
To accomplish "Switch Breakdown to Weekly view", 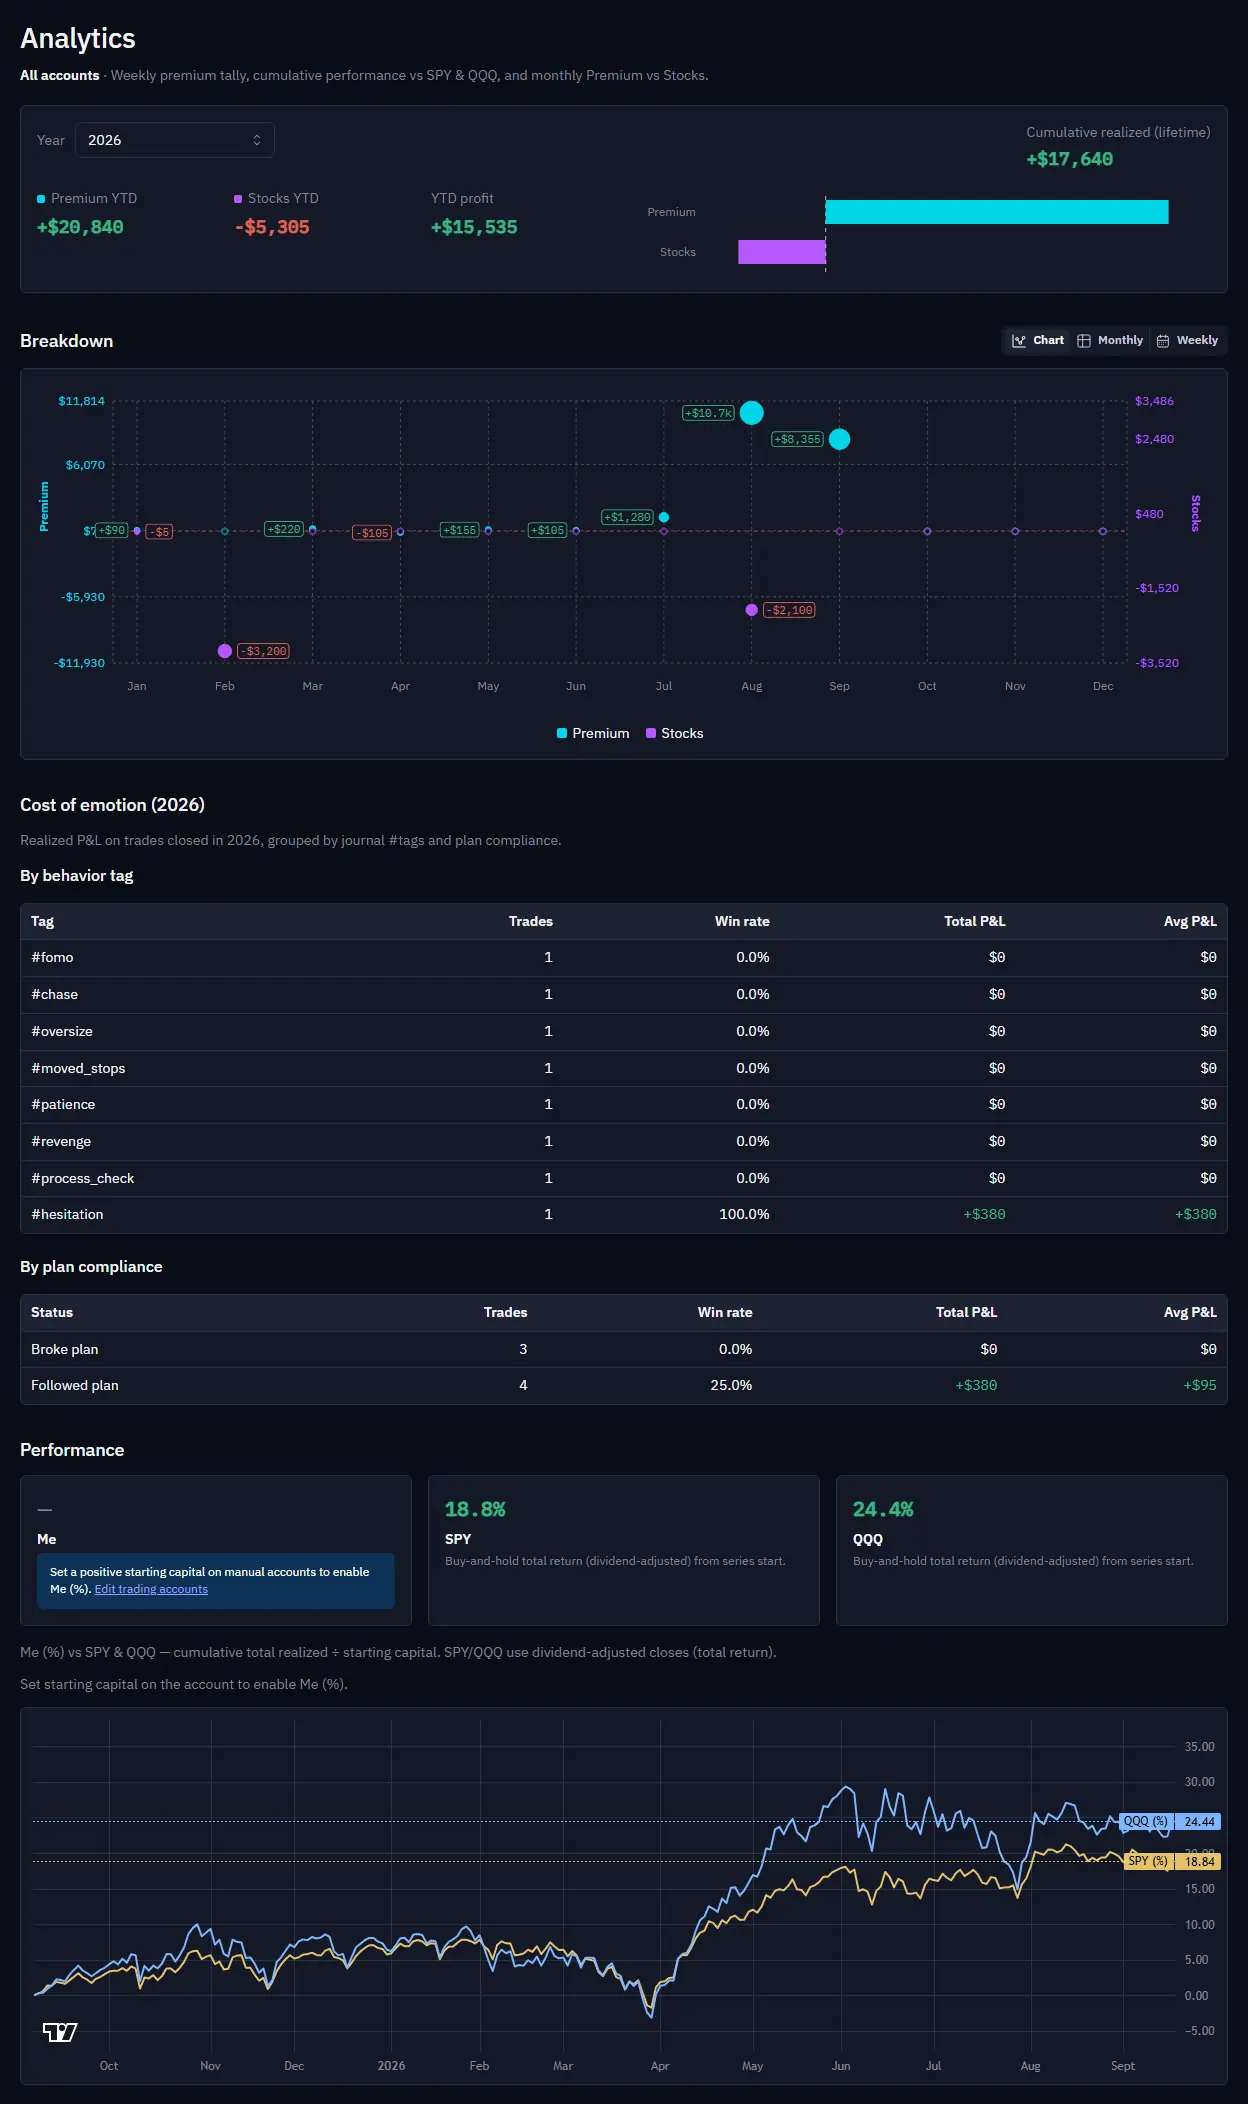I will pyautogui.click(x=1187, y=341).
